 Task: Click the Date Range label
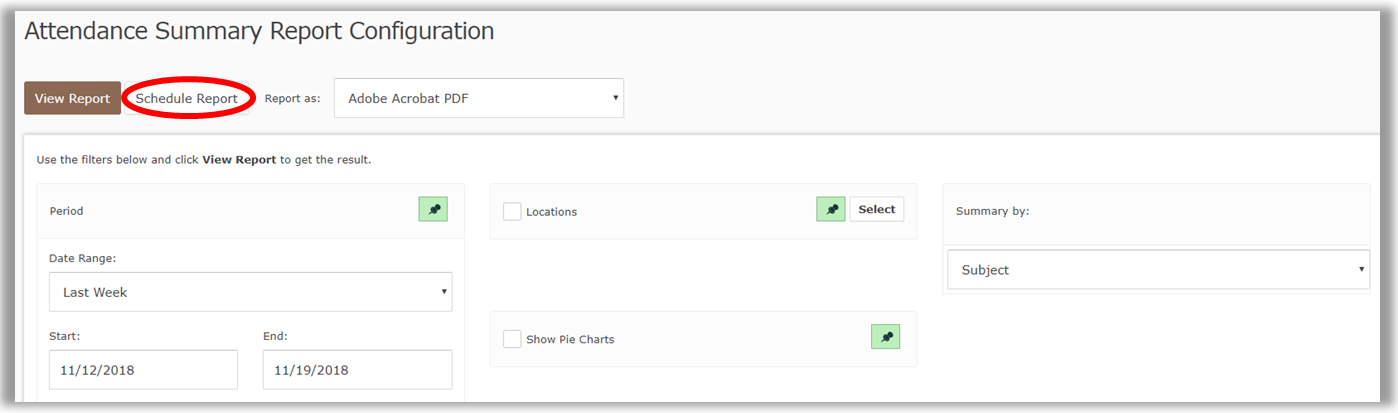pyautogui.click(x=82, y=258)
